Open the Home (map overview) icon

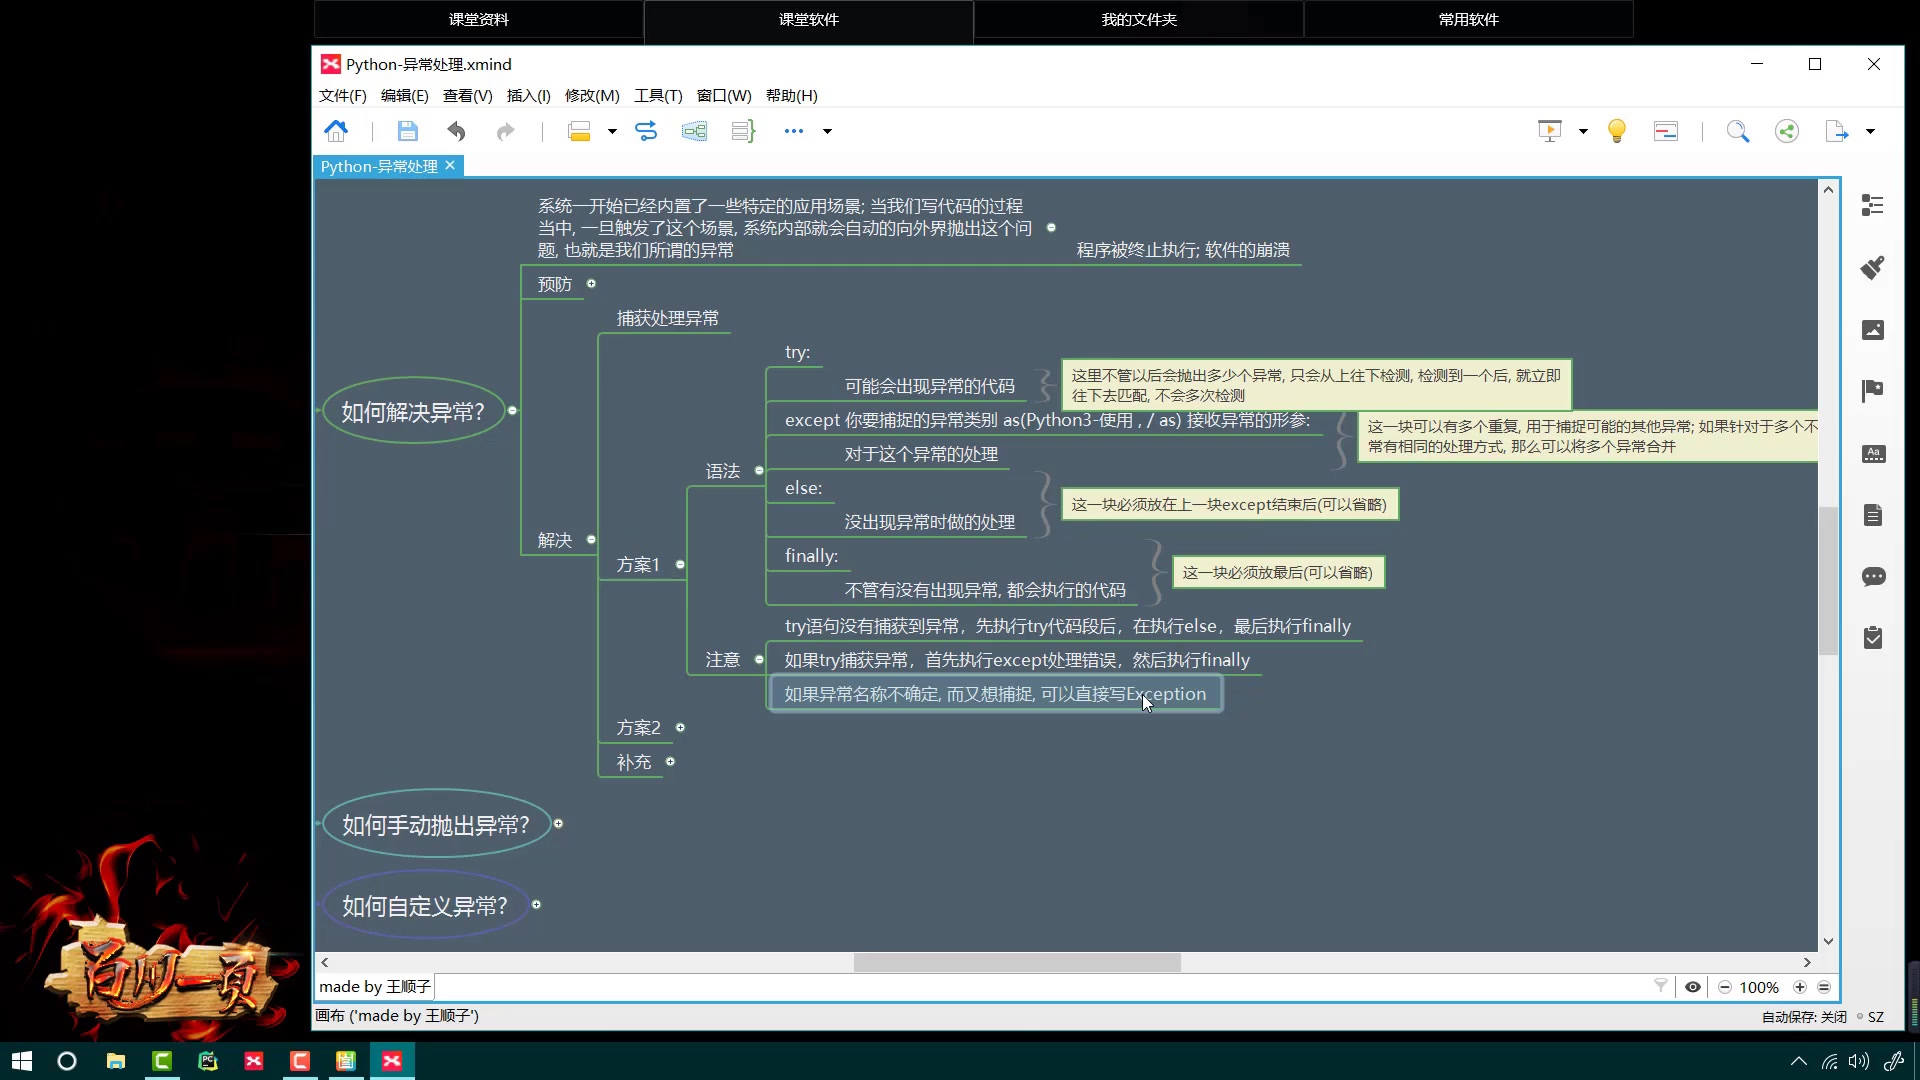click(336, 131)
